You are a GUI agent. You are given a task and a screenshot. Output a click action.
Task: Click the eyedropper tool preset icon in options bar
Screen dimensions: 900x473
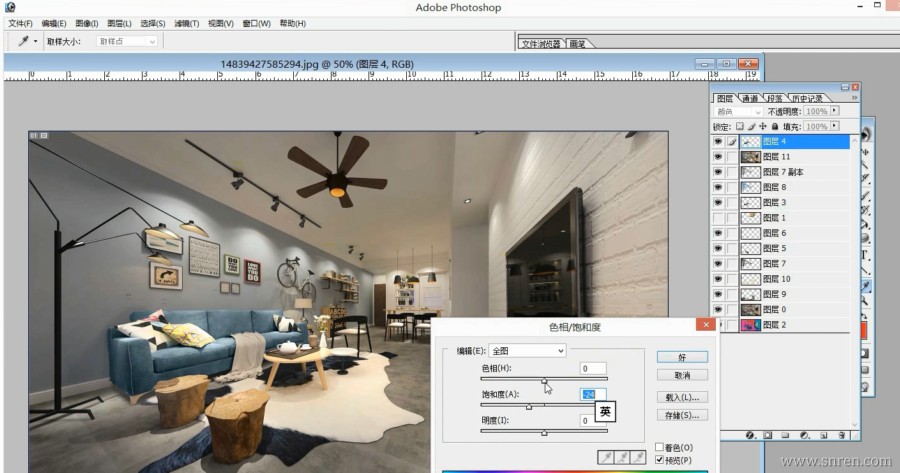[x=24, y=41]
